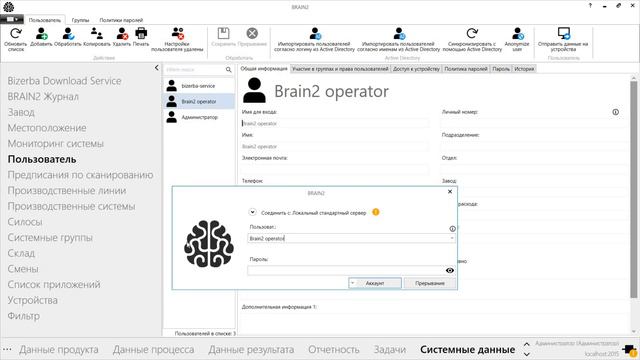Click info icon above user field in dialog
640x360 pixels.
coord(452,229)
